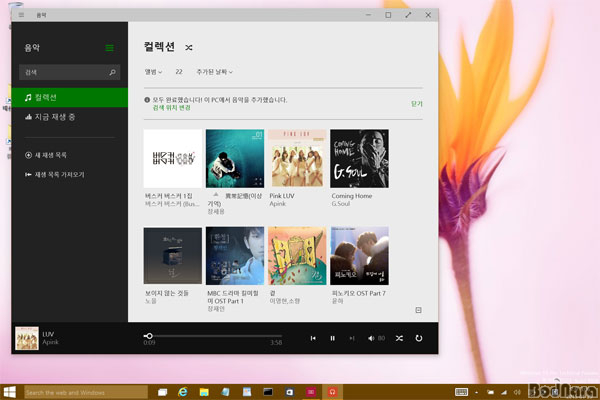This screenshot has height=400, width=600.
Task: Click the G.Soul artist name text
Action: click(x=341, y=204)
